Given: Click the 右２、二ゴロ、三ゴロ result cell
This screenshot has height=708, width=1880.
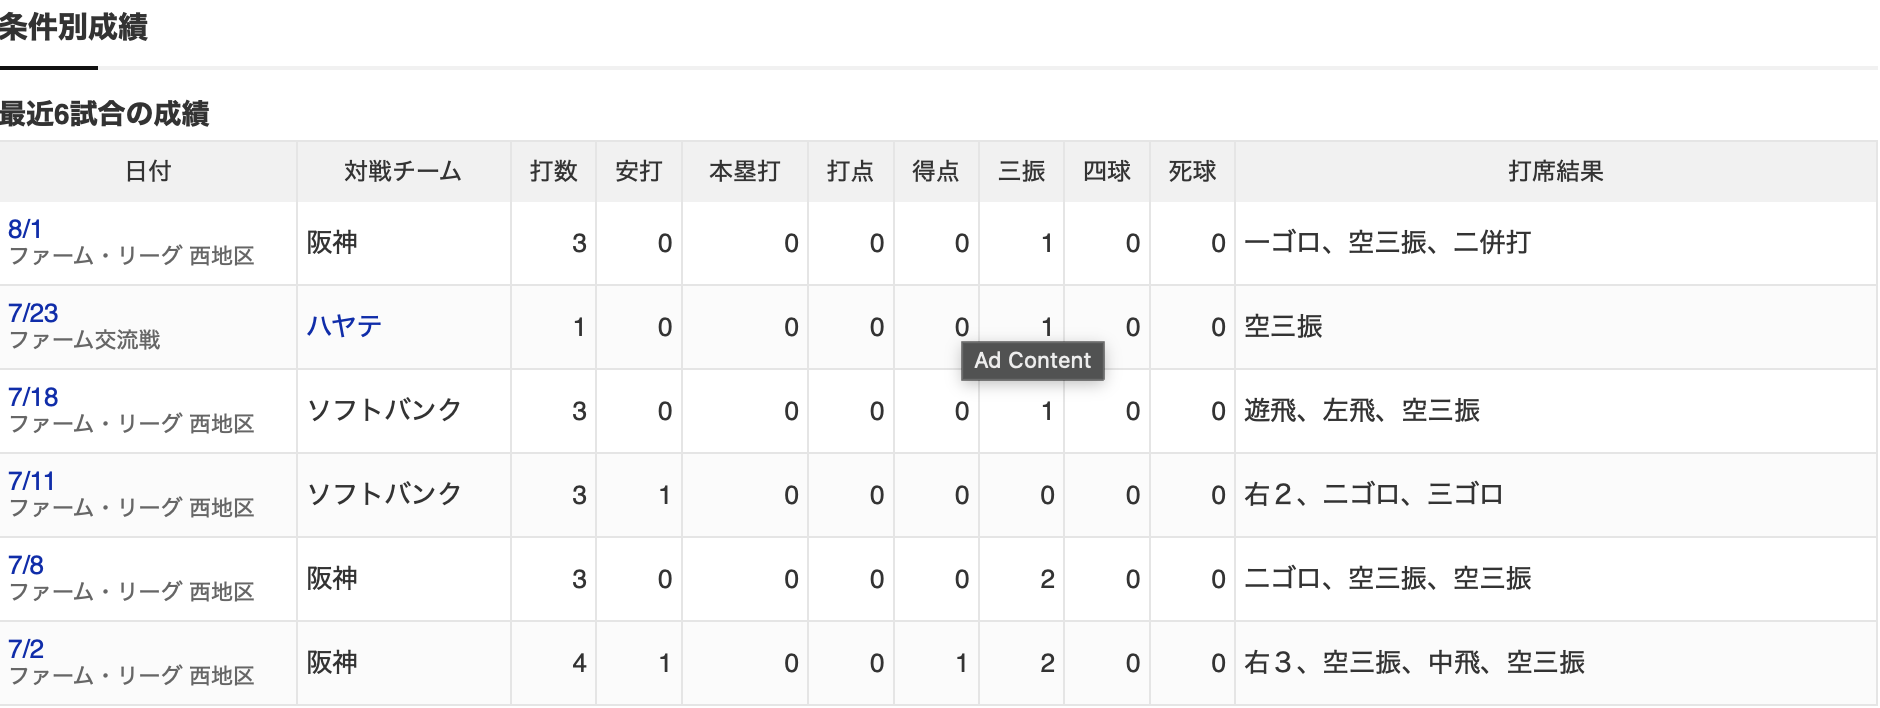Looking at the screenshot, I should 1556,495.
